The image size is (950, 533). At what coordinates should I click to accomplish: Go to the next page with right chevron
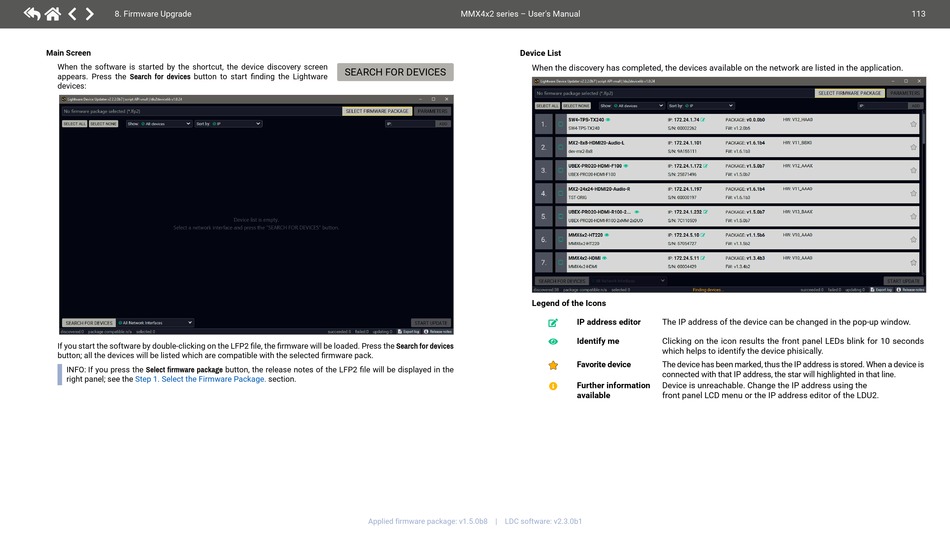point(90,14)
